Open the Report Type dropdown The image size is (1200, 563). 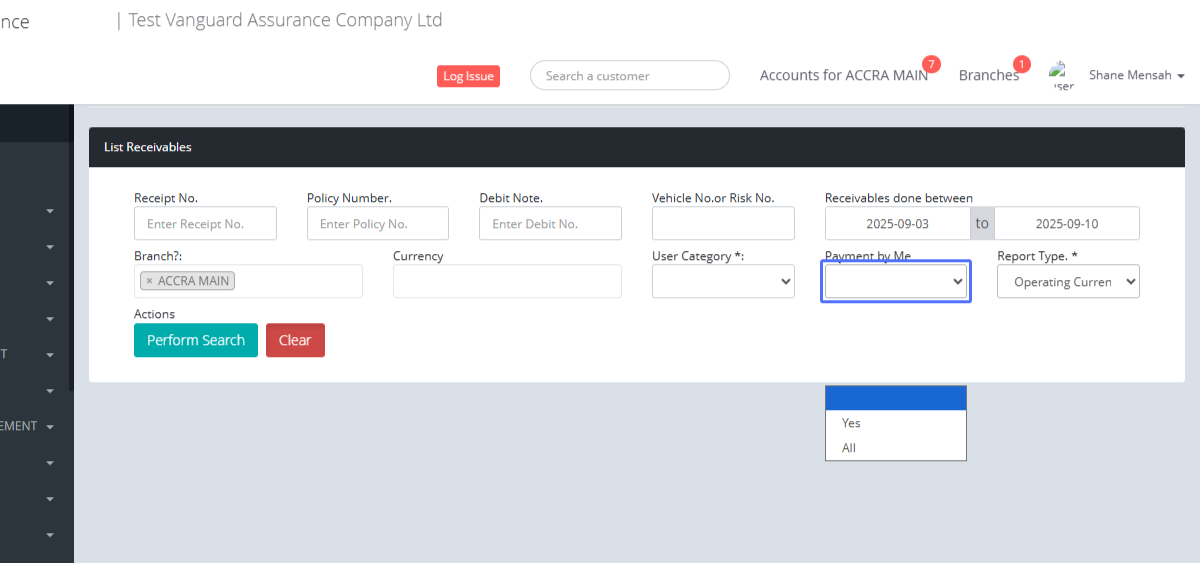coord(1068,282)
